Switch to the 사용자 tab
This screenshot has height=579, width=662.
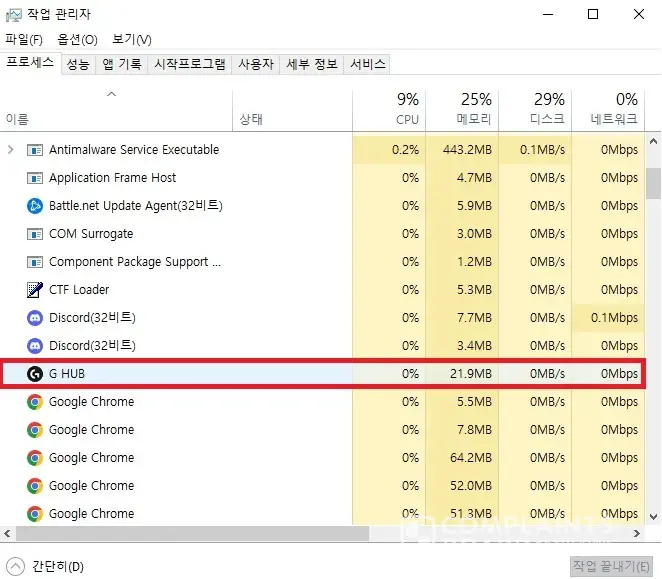pyautogui.click(x=256, y=64)
